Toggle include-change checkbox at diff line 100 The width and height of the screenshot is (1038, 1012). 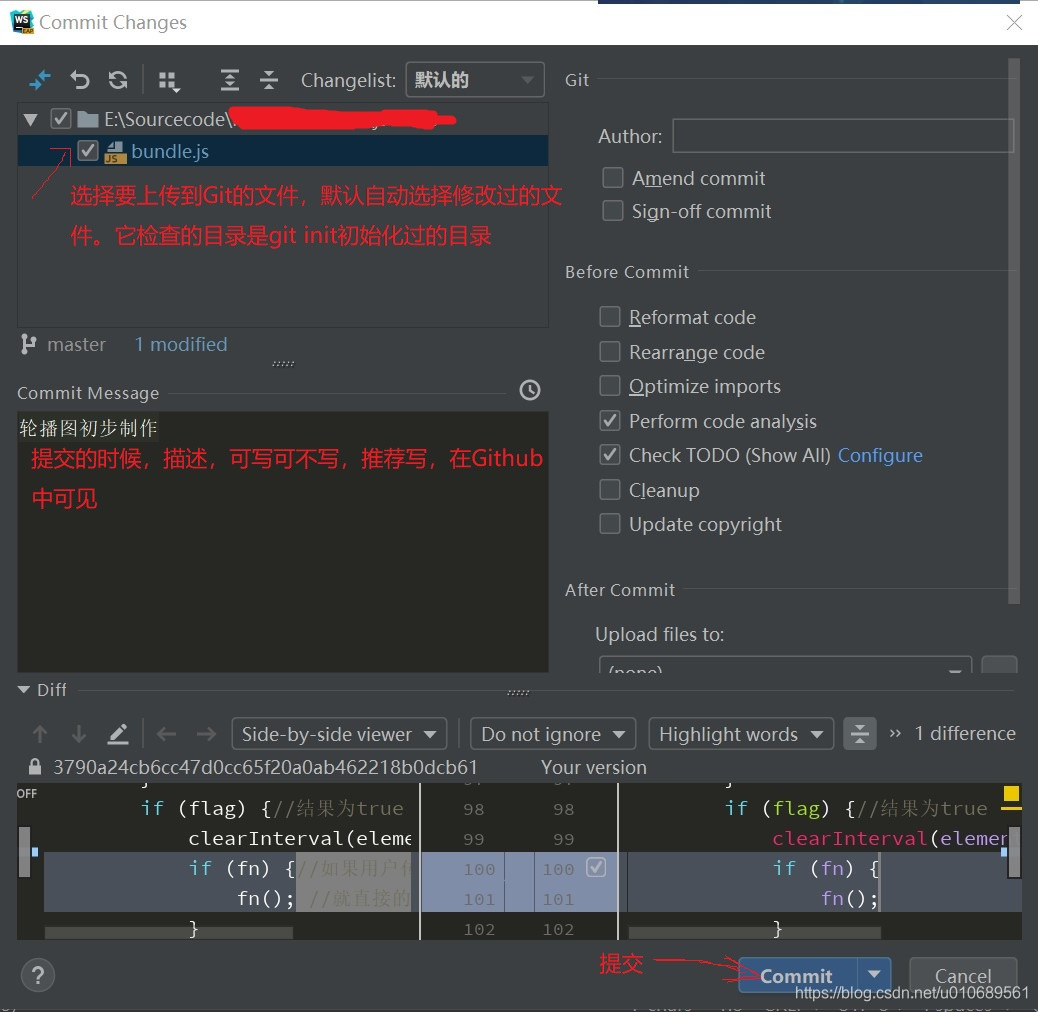596,867
